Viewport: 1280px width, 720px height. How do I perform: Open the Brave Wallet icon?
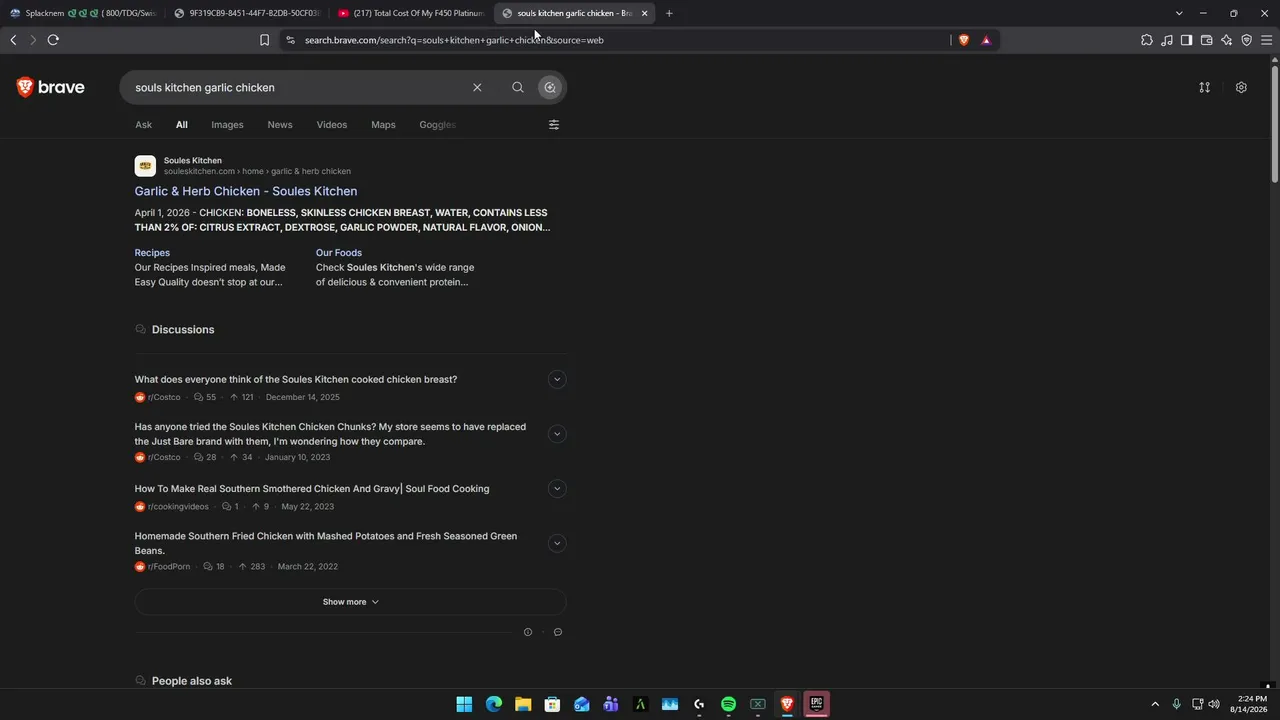click(x=1206, y=40)
